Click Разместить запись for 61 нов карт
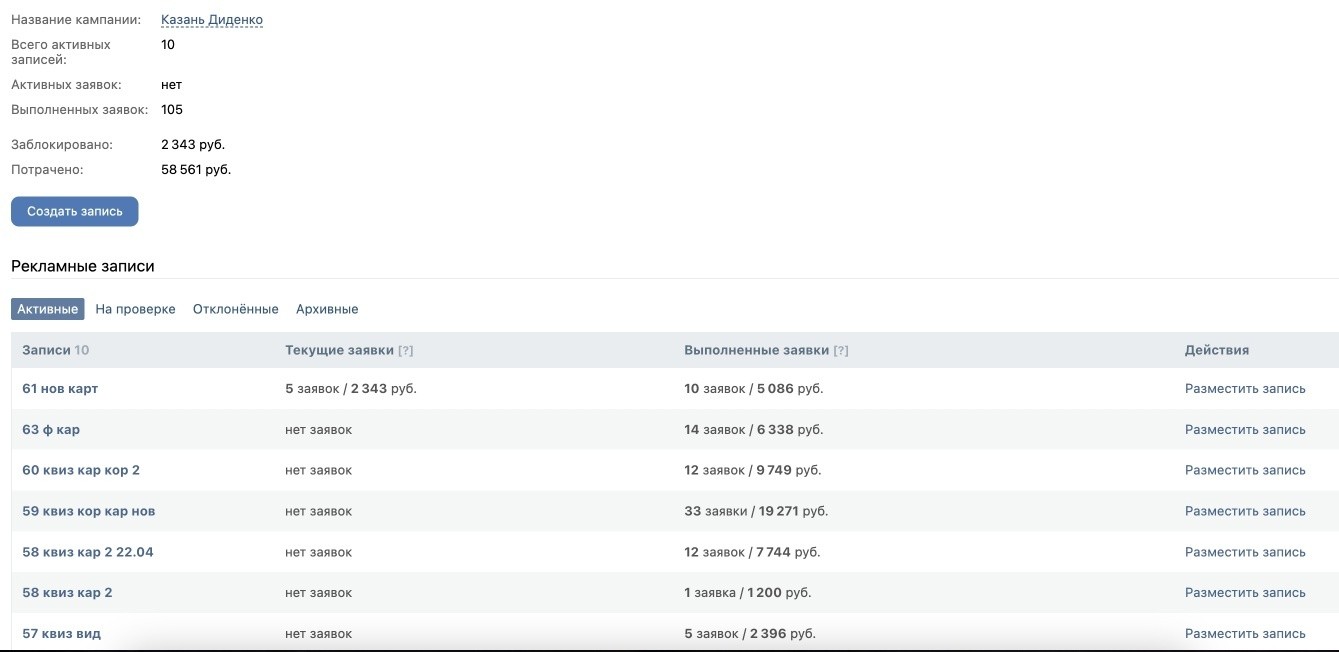The image size is (1339, 652). pyautogui.click(x=1245, y=388)
